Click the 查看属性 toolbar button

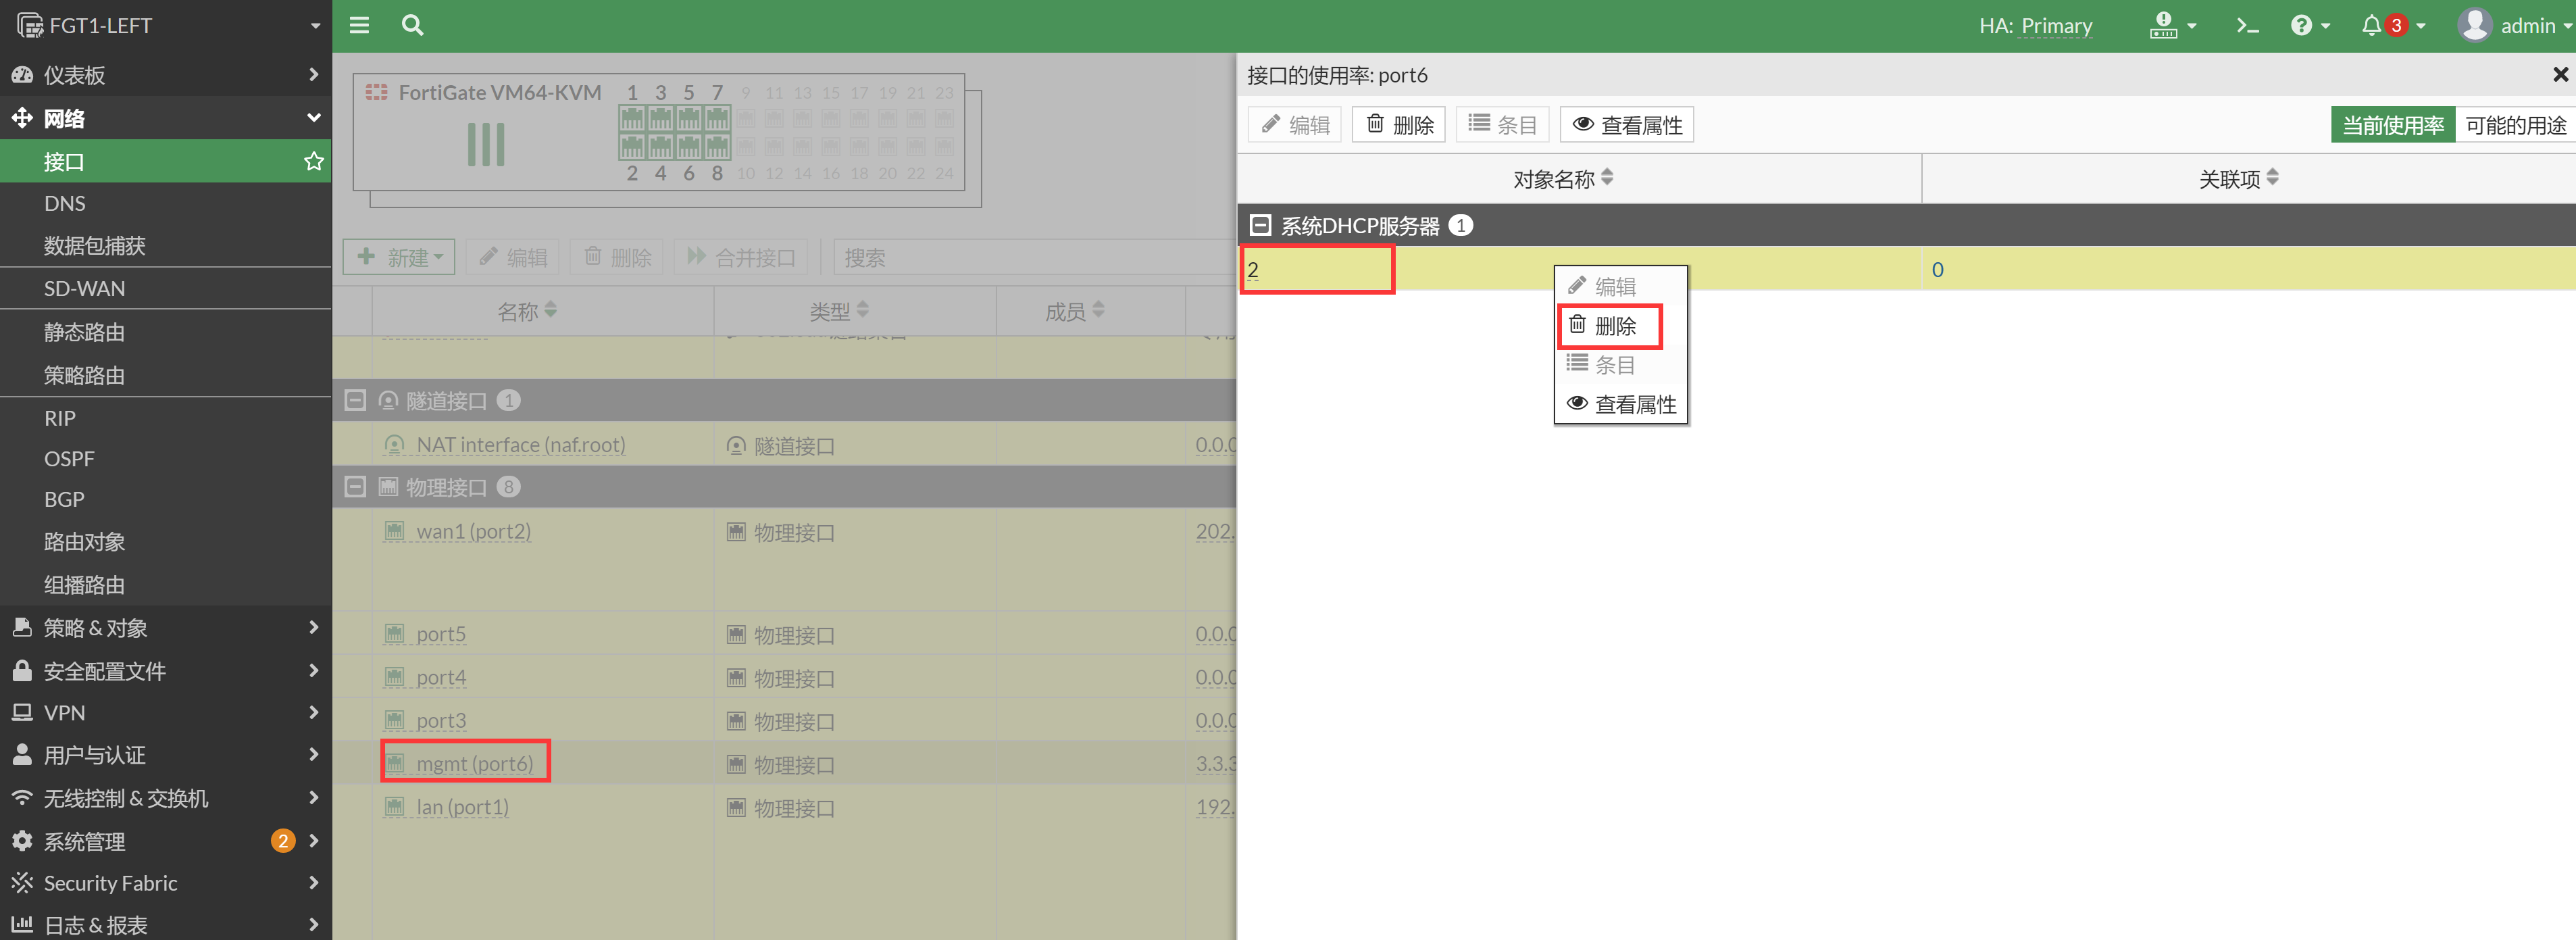[x=1627, y=125]
